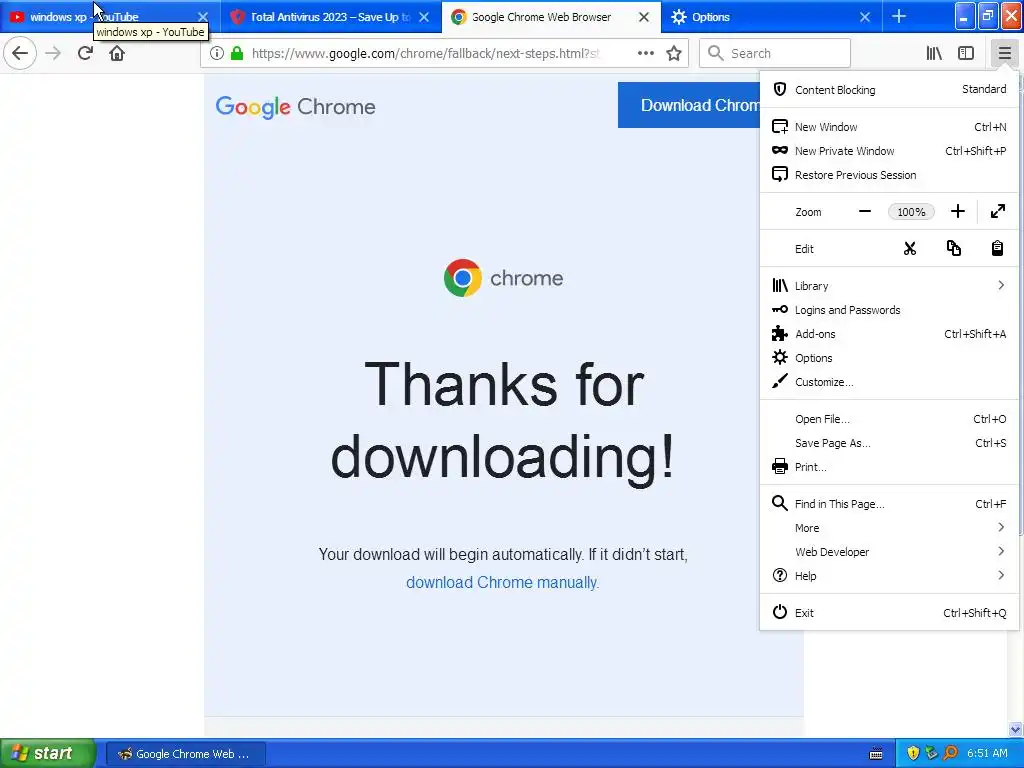Image resolution: width=1024 pixels, height=768 pixels.
Task: Show site information icon in address bar
Action: (216, 53)
